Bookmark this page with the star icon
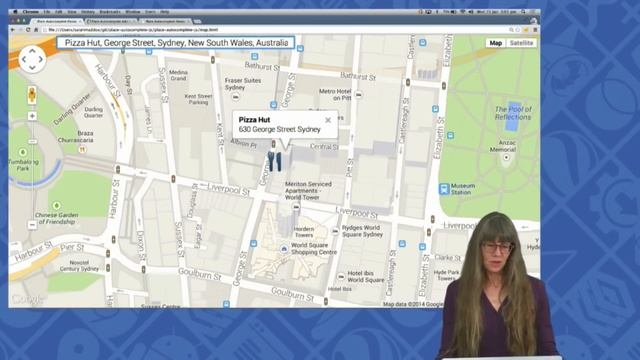 [x=518, y=30]
